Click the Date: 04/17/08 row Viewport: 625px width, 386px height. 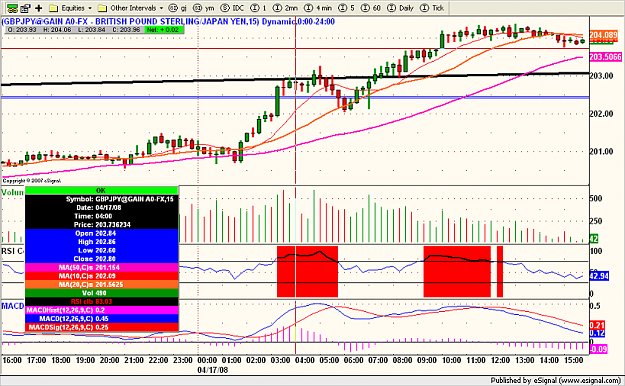click(x=102, y=207)
